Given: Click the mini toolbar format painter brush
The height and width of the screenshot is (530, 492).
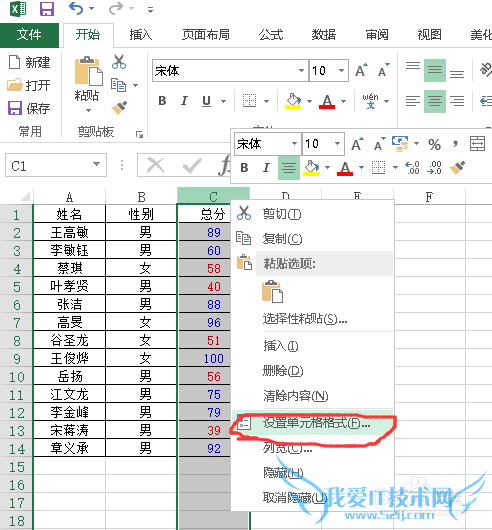Looking at the screenshot, I should tap(457, 168).
